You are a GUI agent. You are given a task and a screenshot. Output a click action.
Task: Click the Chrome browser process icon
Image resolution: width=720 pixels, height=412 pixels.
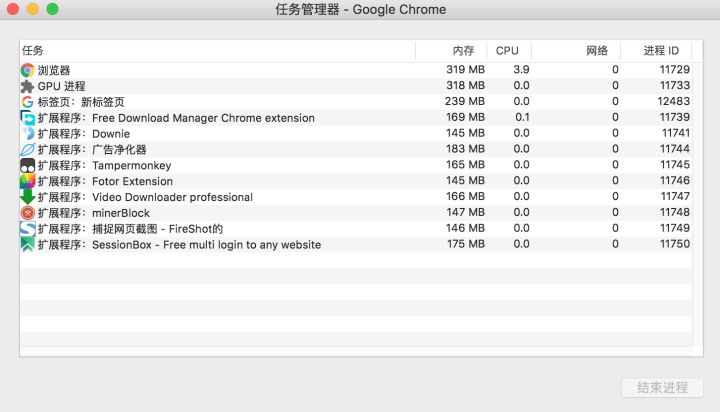(28, 70)
